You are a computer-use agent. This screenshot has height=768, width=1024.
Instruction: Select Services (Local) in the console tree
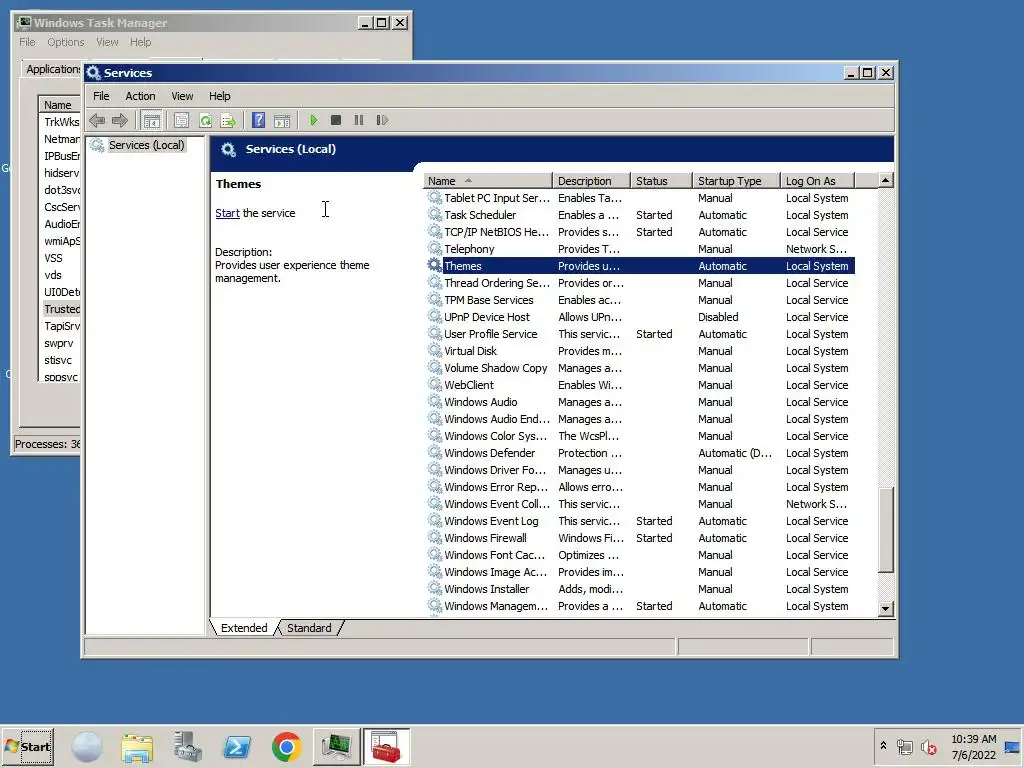[x=146, y=145]
